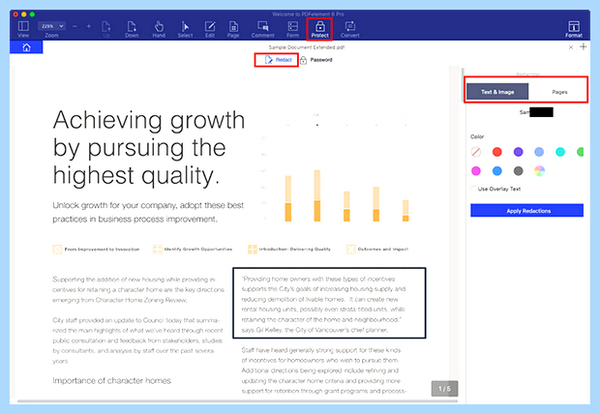This screenshot has height=414, width=600.
Task: Select the Password option
Action: [316, 60]
